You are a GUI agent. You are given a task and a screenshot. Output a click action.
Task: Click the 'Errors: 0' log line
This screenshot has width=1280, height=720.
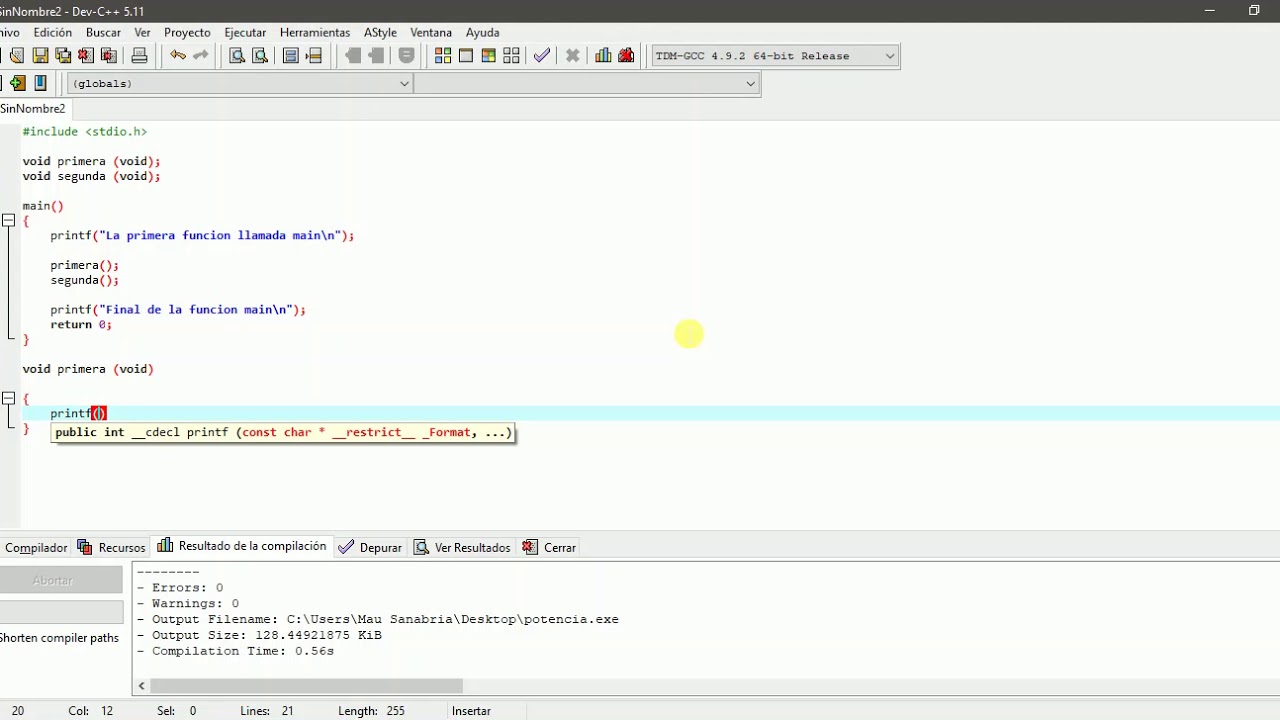coord(180,588)
